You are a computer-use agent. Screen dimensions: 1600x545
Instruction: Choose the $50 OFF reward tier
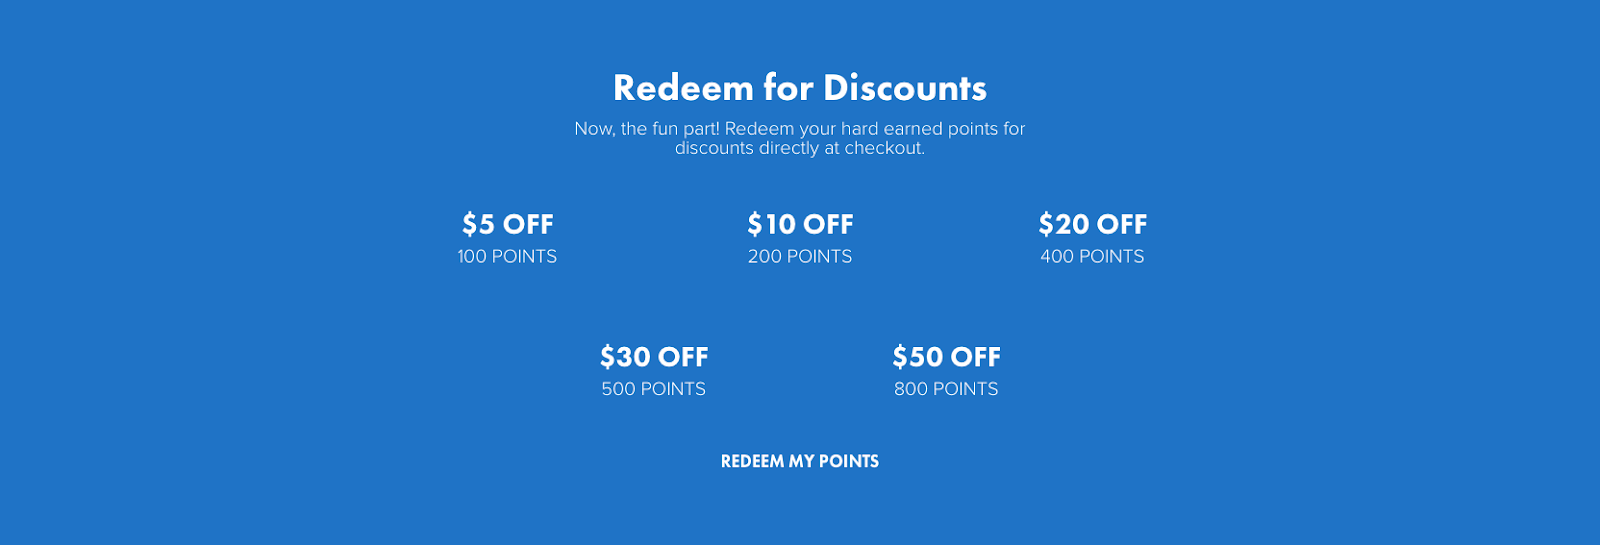coord(946,357)
